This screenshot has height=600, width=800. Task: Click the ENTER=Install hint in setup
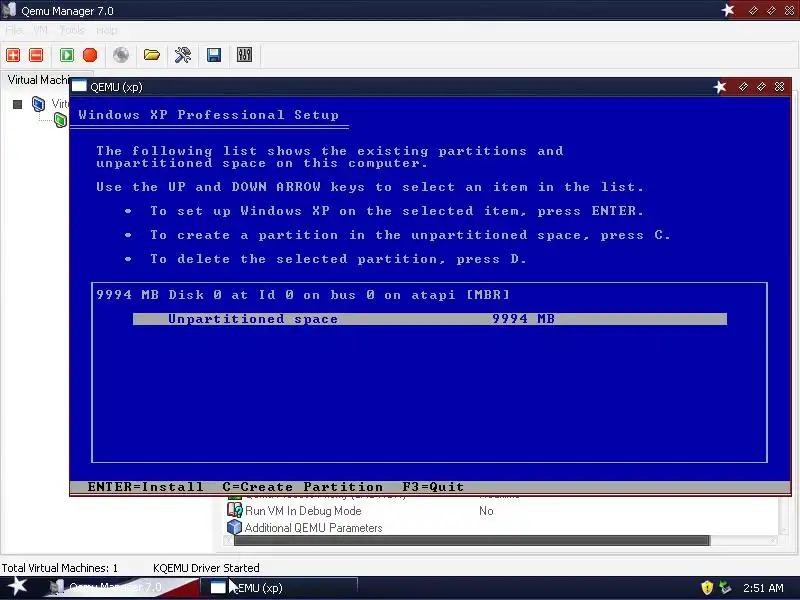coord(145,487)
